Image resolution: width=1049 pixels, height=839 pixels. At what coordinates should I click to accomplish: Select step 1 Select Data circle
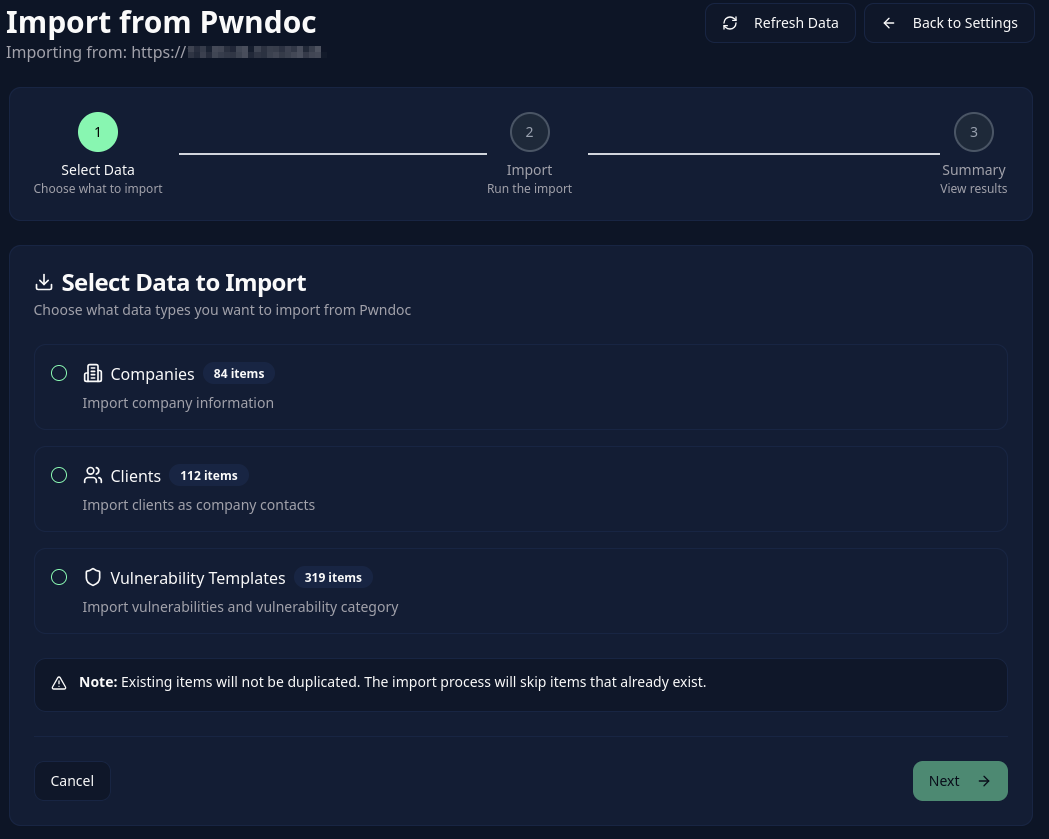pyautogui.click(x=98, y=132)
